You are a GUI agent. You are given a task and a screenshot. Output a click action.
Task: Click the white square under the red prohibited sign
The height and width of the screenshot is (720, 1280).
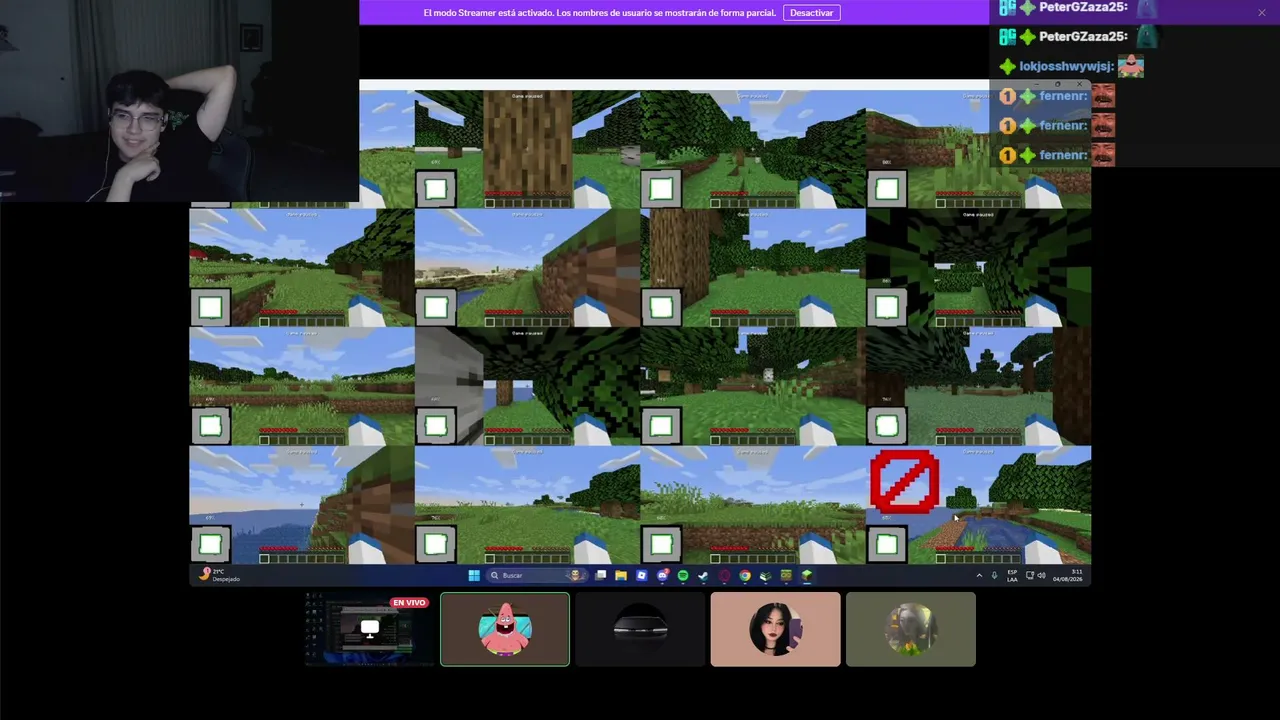tap(887, 543)
